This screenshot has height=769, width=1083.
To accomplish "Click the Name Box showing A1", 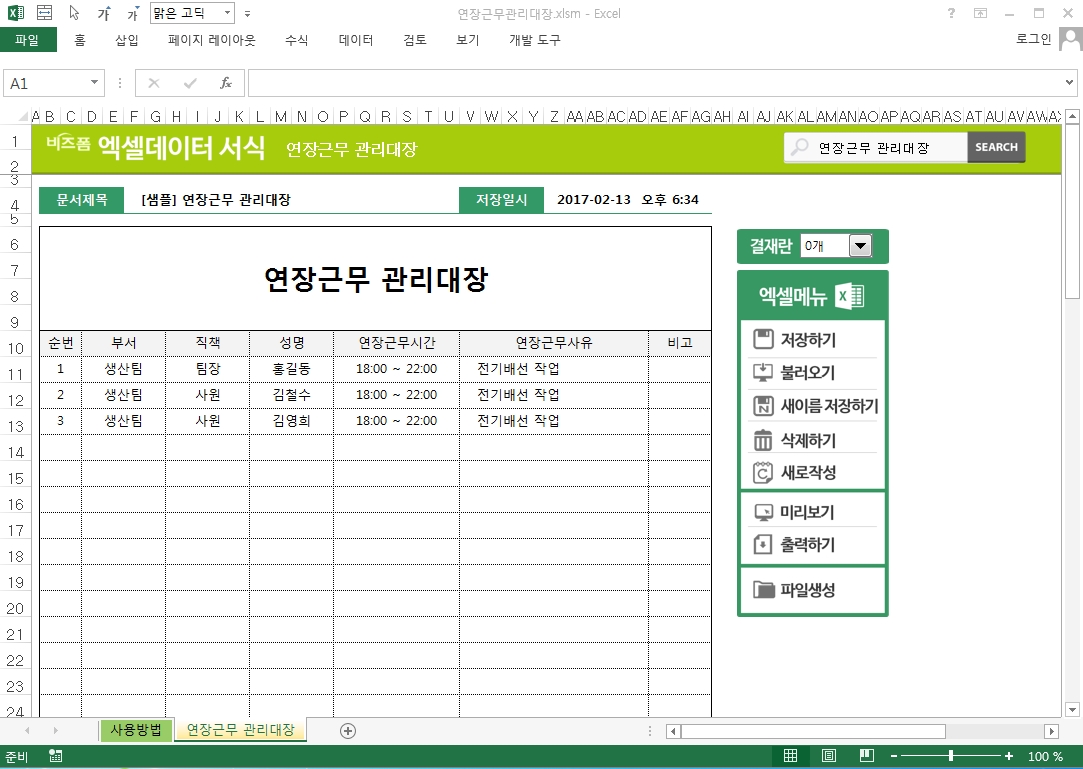I will click(45, 83).
